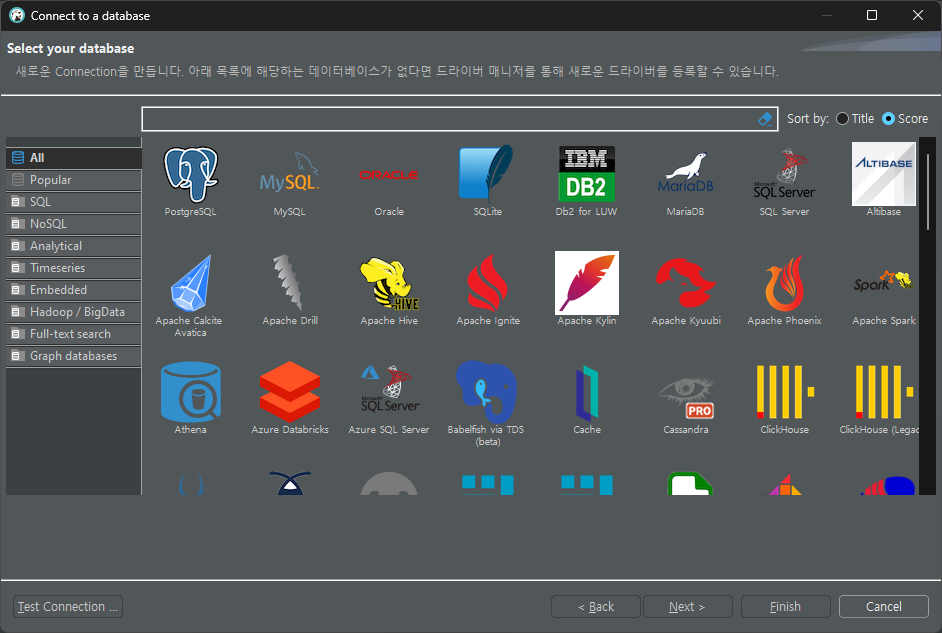Filter by the SQL category
This screenshot has height=633, width=942.
pos(74,202)
